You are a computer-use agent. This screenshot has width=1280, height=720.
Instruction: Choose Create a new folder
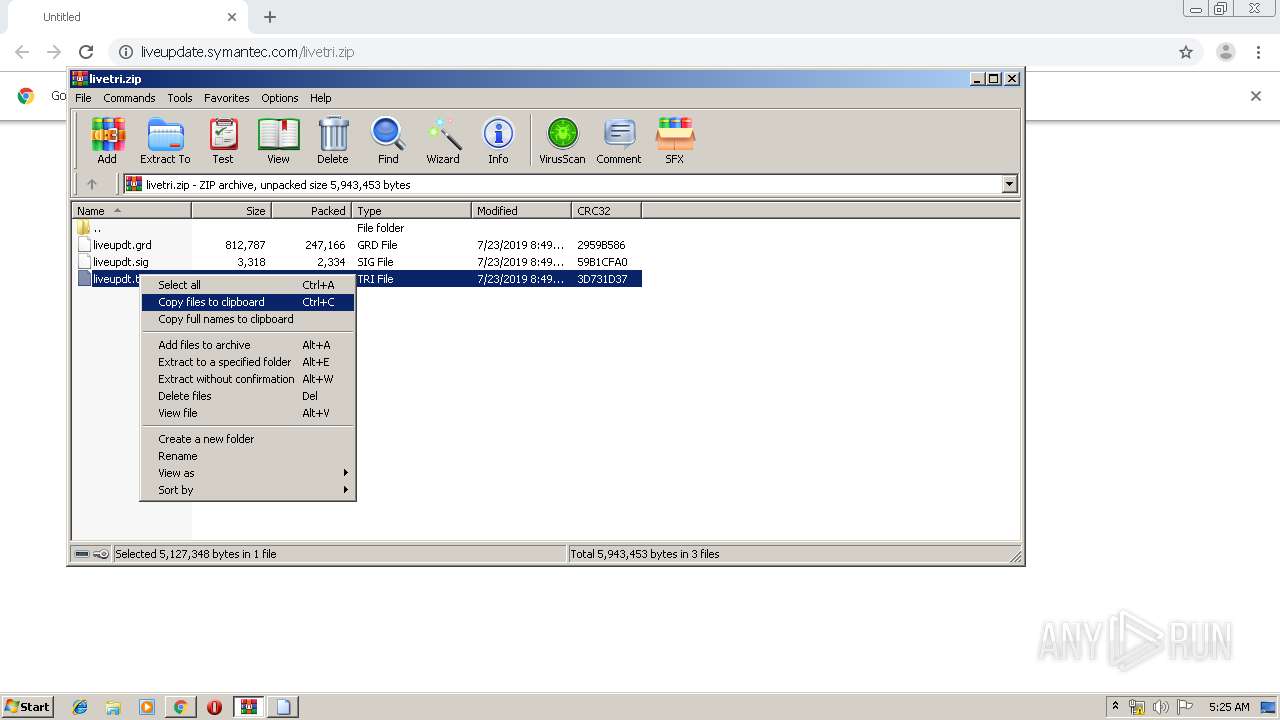tap(248, 439)
